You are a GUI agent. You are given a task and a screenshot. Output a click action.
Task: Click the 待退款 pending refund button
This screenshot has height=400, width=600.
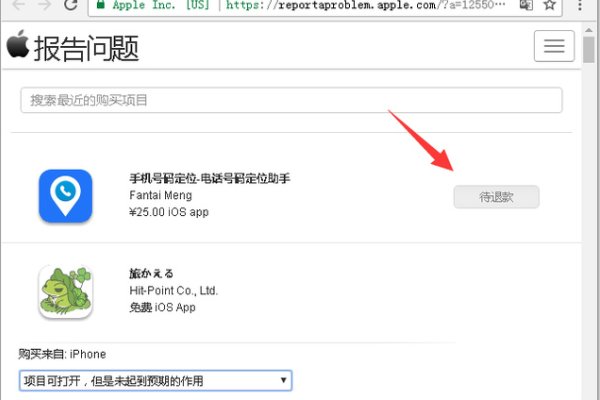click(x=496, y=197)
